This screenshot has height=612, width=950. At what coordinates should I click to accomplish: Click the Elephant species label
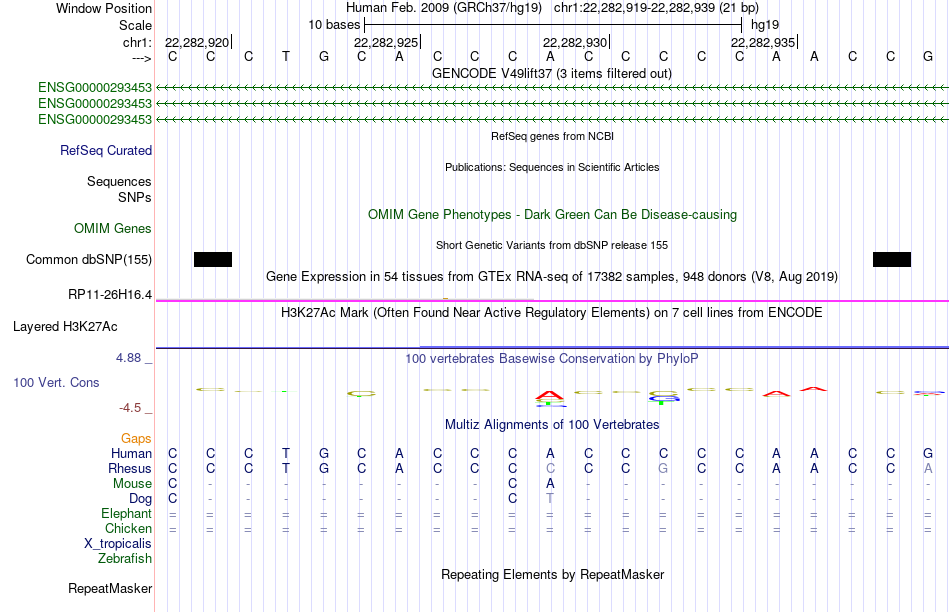click(x=126, y=513)
